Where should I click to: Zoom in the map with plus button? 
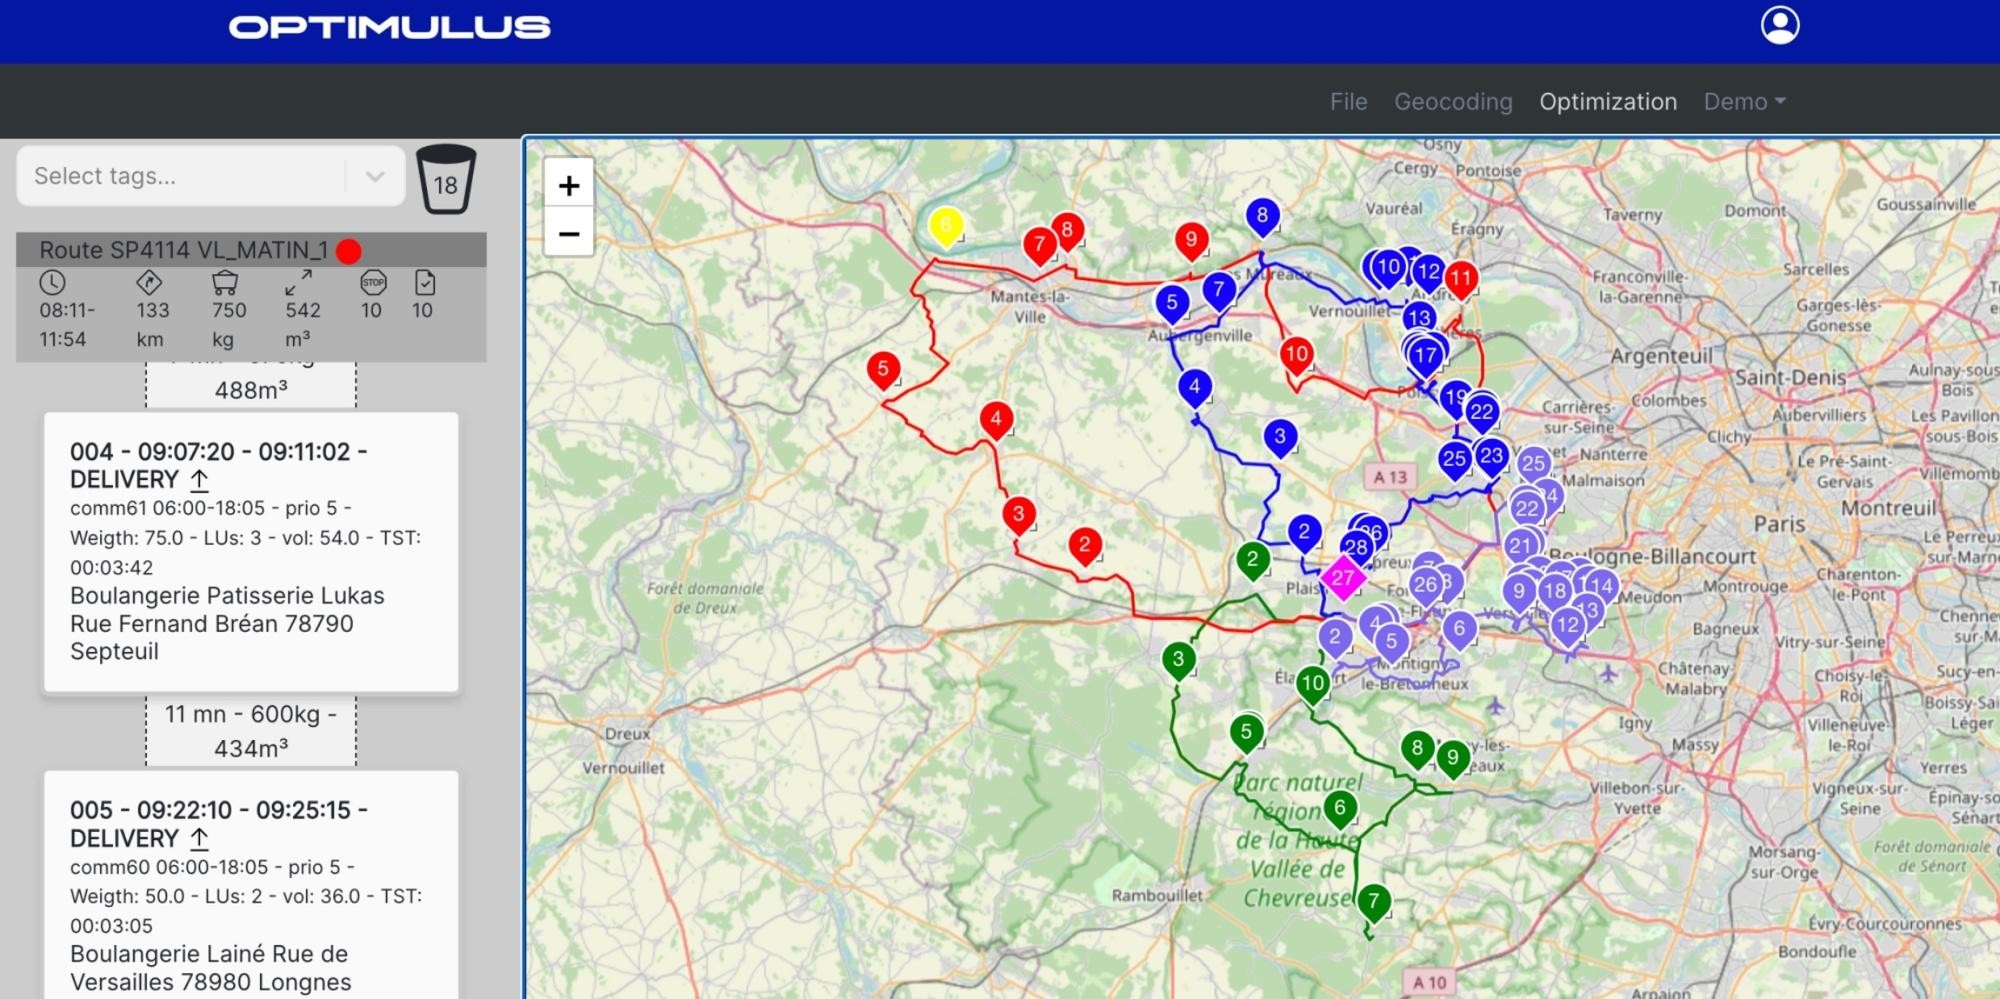coord(569,185)
